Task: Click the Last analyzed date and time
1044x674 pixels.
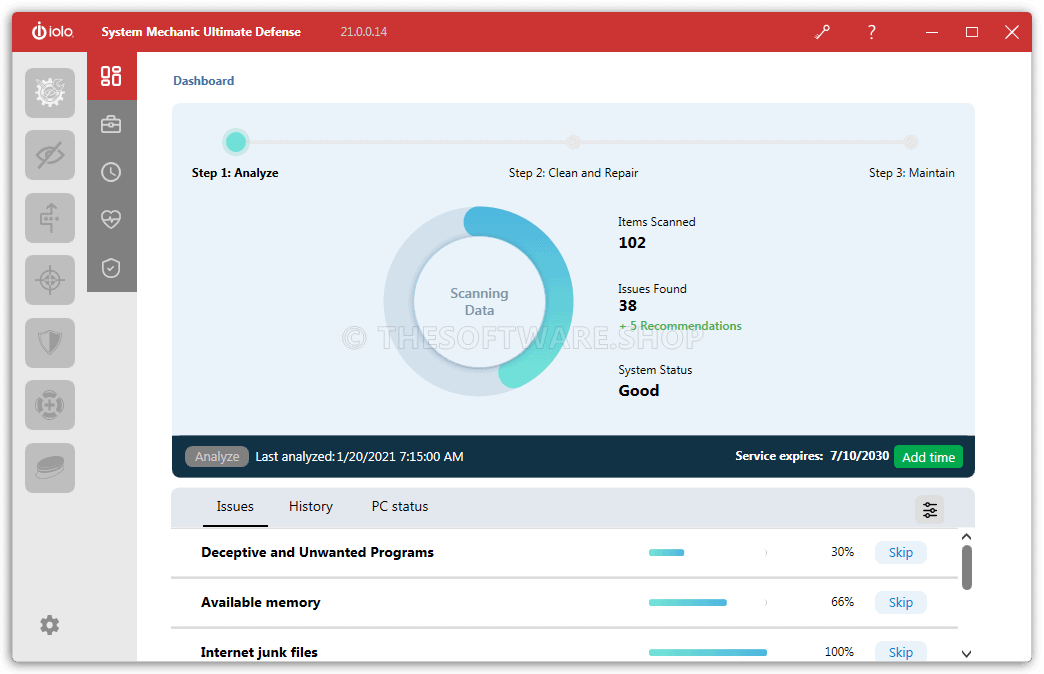Action: pos(400,457)
